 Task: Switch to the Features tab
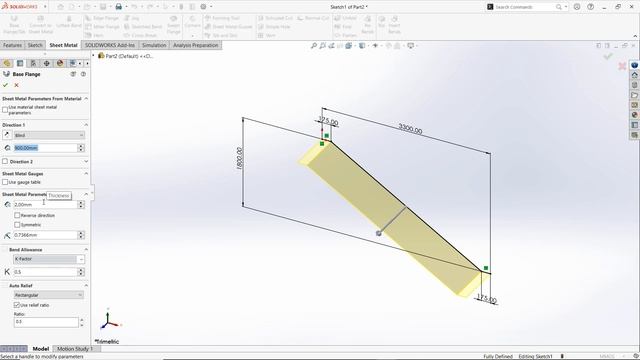pyautogui.click(x=13, y=45)
